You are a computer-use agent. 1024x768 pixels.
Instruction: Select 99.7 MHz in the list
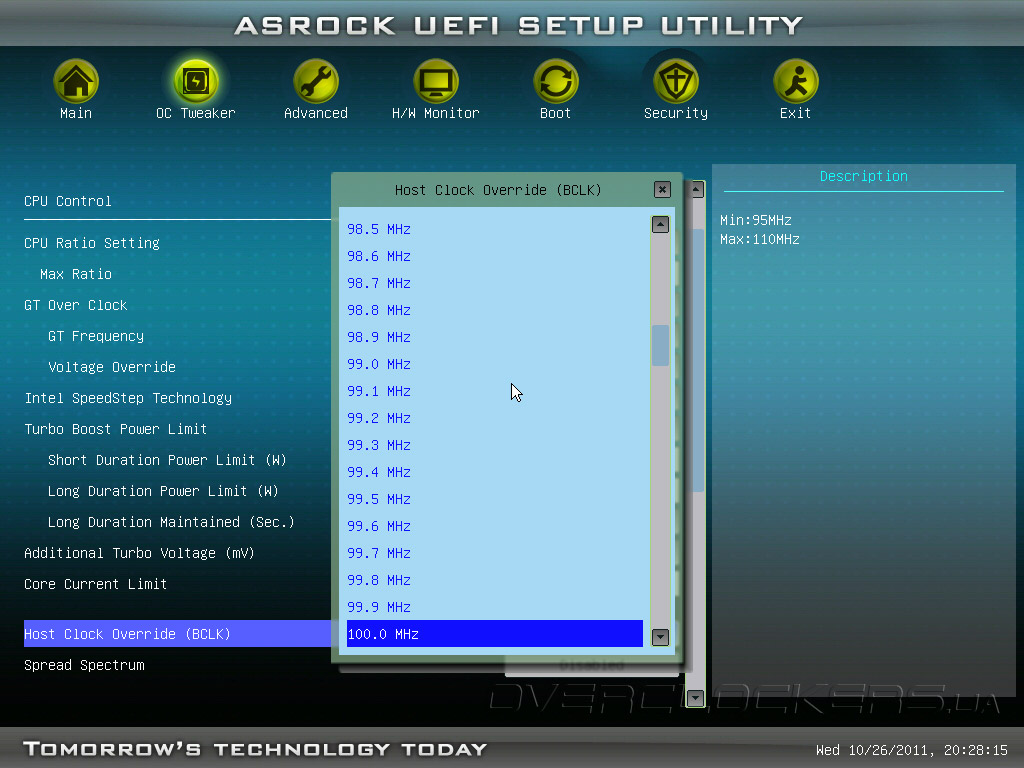pos(379,553)
